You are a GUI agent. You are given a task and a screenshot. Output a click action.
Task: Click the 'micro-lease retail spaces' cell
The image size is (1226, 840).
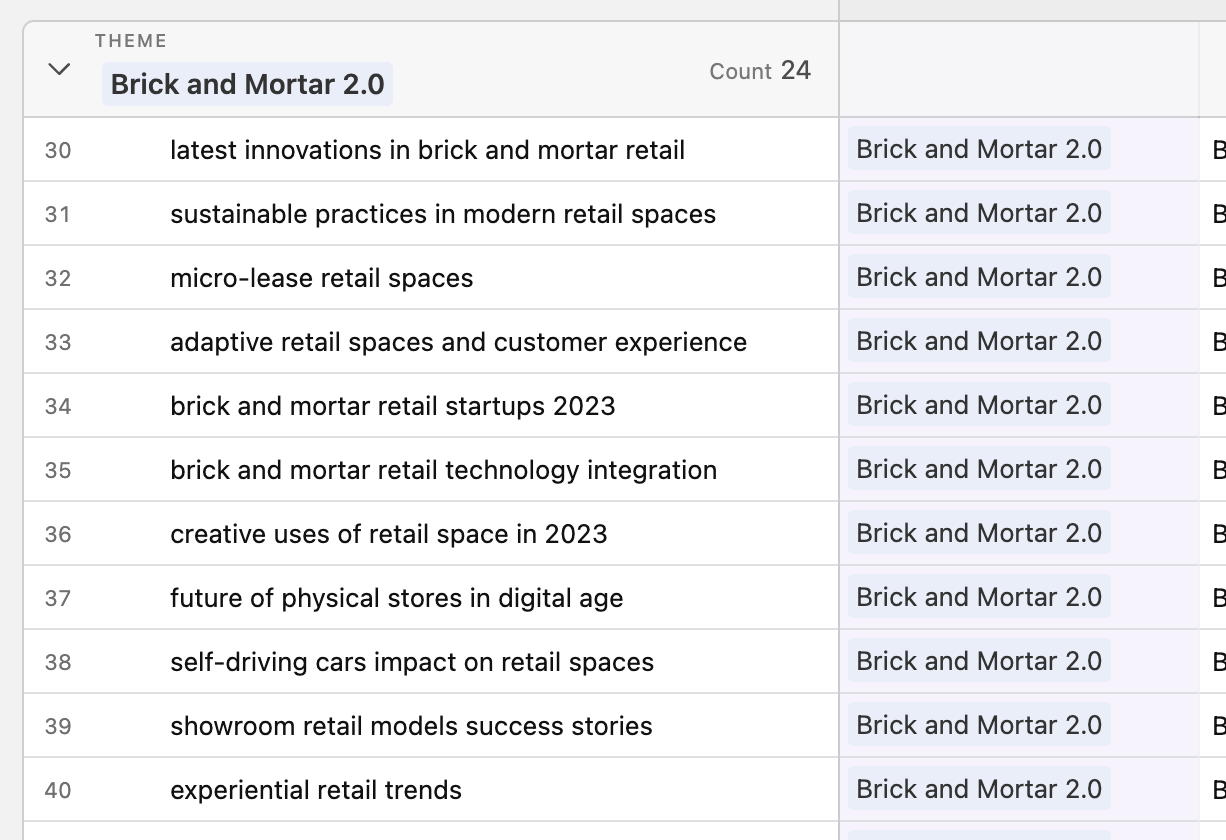tap(321, 278)
